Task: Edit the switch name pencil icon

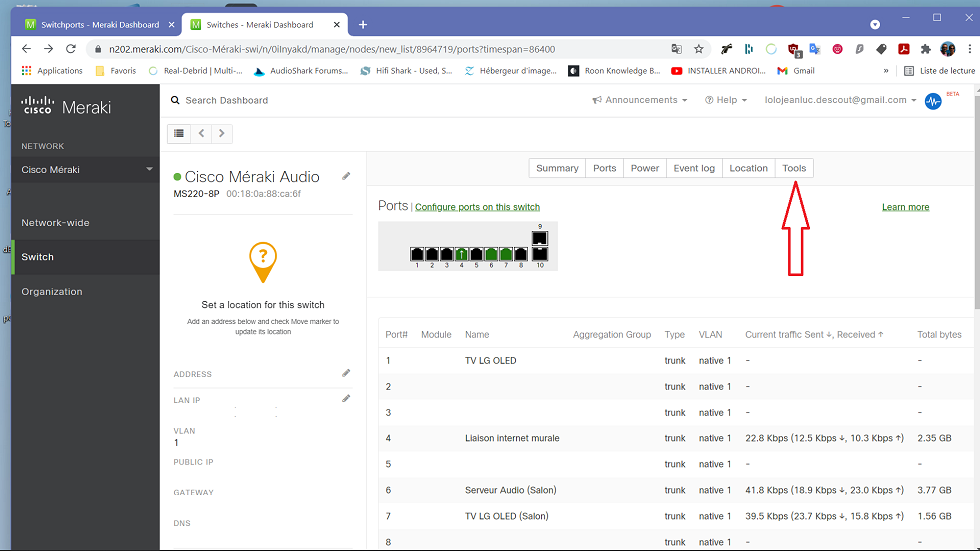Action: 346,176
